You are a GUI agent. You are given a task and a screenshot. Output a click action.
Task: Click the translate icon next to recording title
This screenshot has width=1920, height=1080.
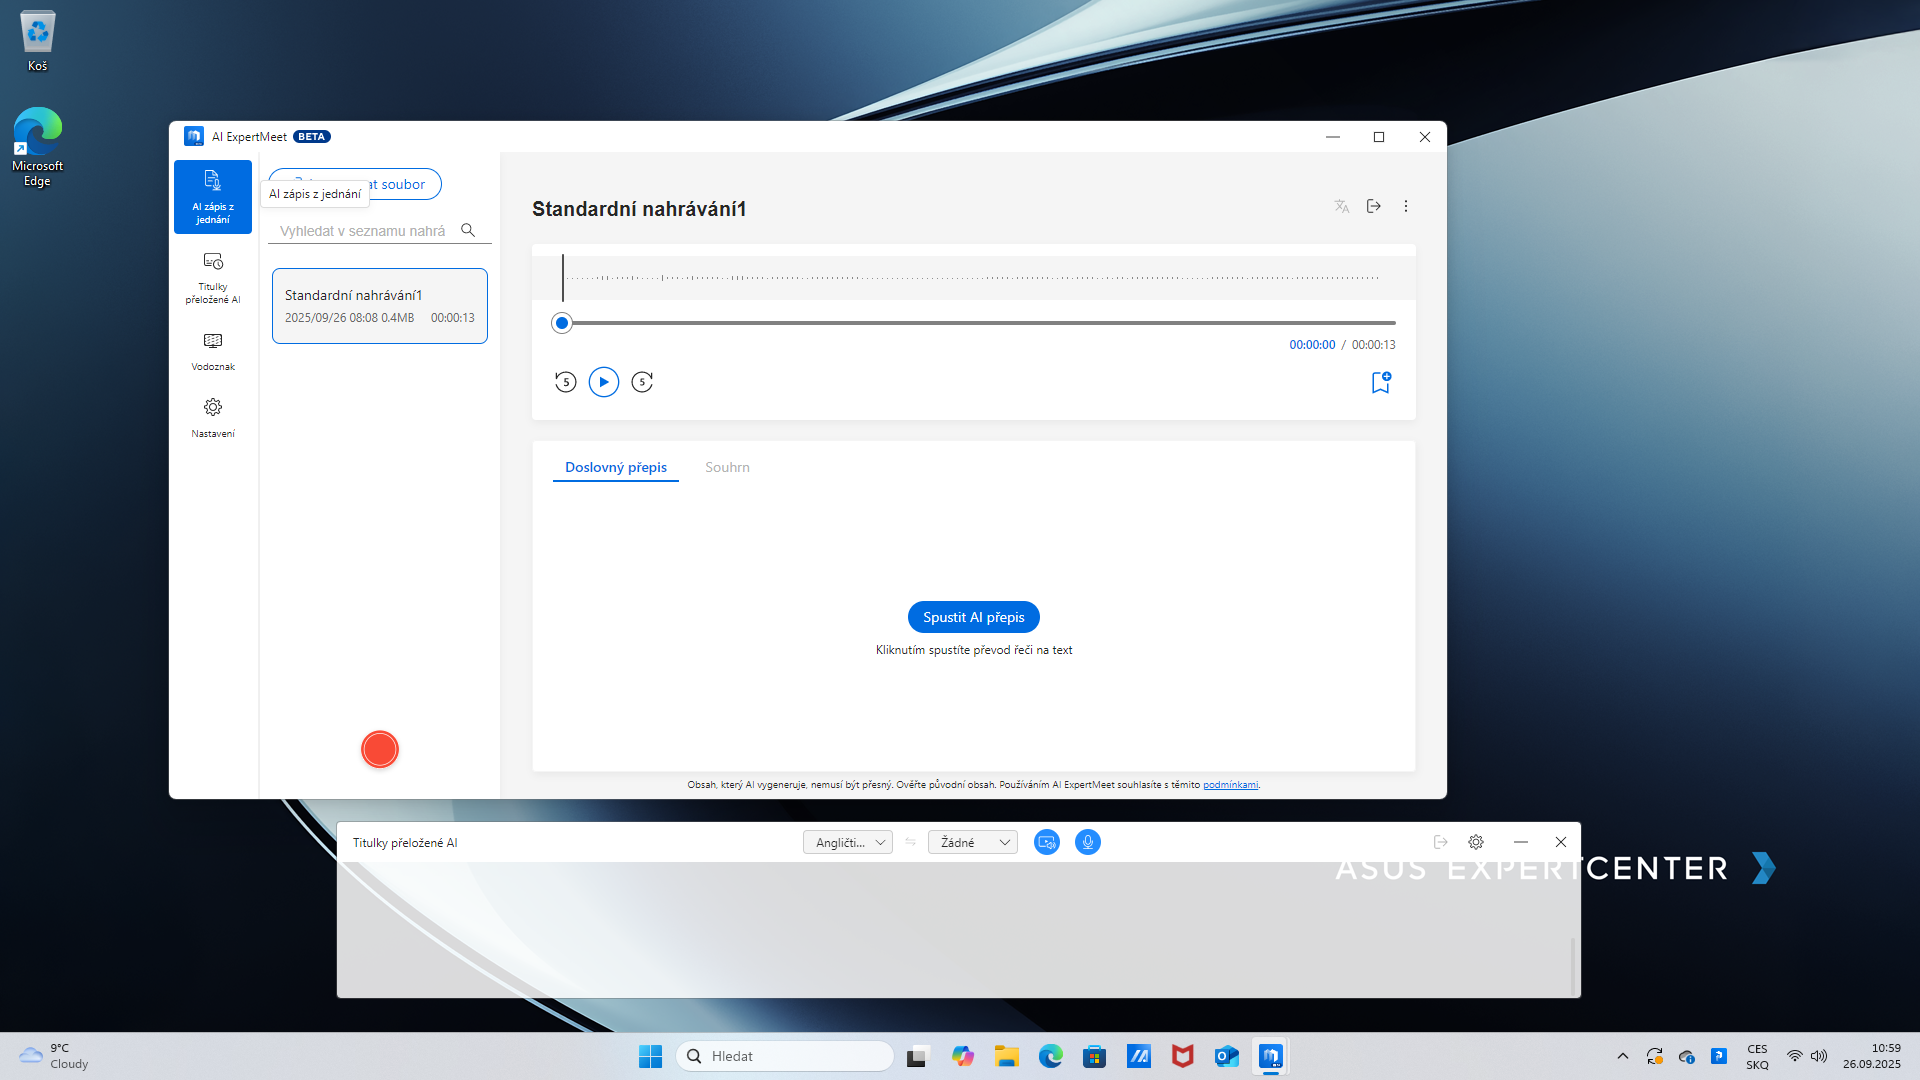click(x=1342, y=206)
